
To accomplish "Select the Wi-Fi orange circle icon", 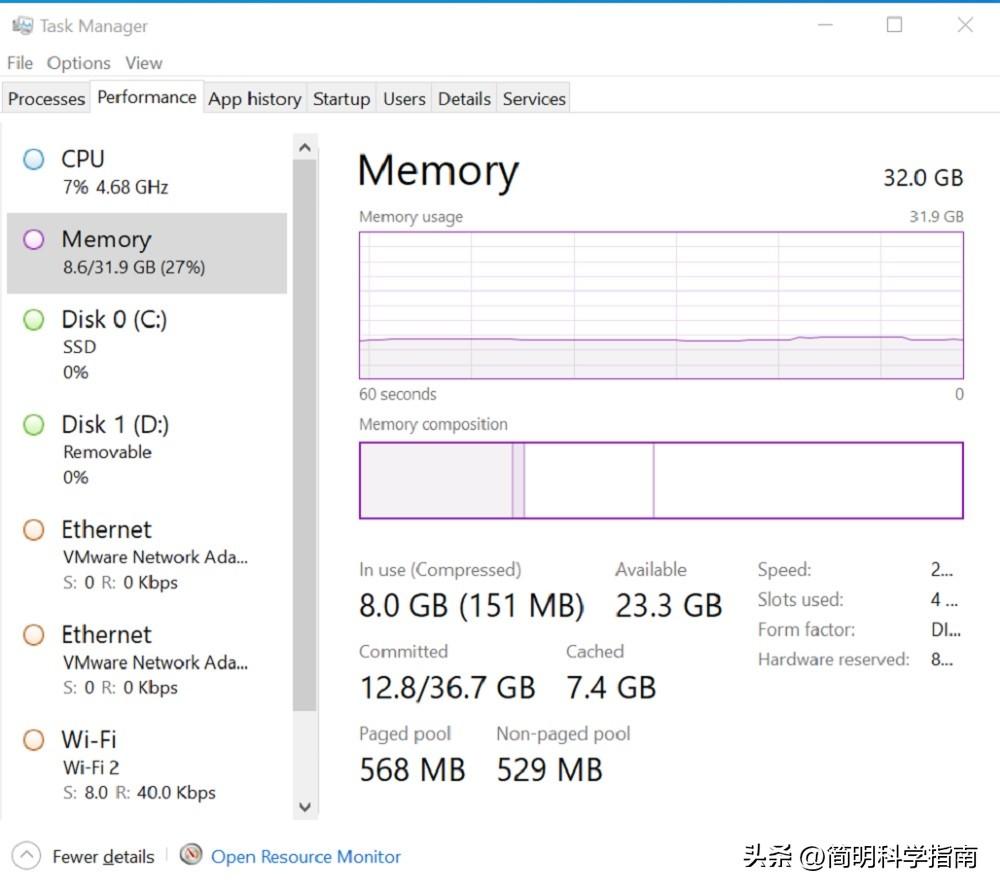I will coord(34,740).
